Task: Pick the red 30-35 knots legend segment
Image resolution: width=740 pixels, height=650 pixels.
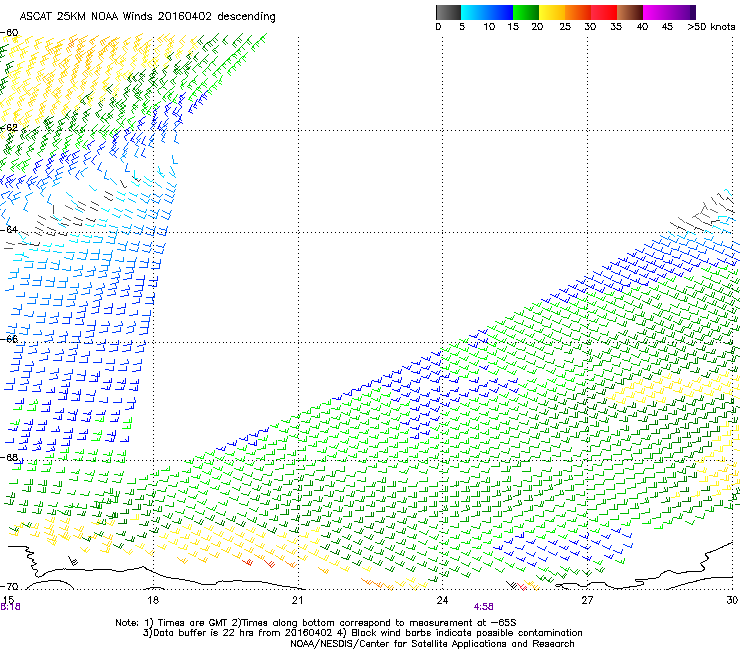Action: pos(604,12)
